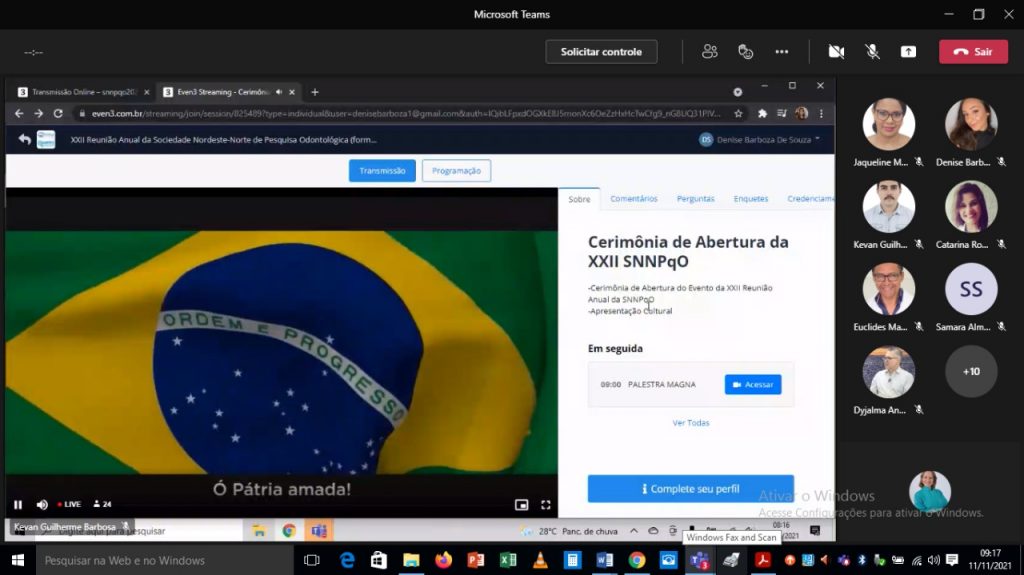
Task: Pause the live video stream
Action: pos(18,504)
